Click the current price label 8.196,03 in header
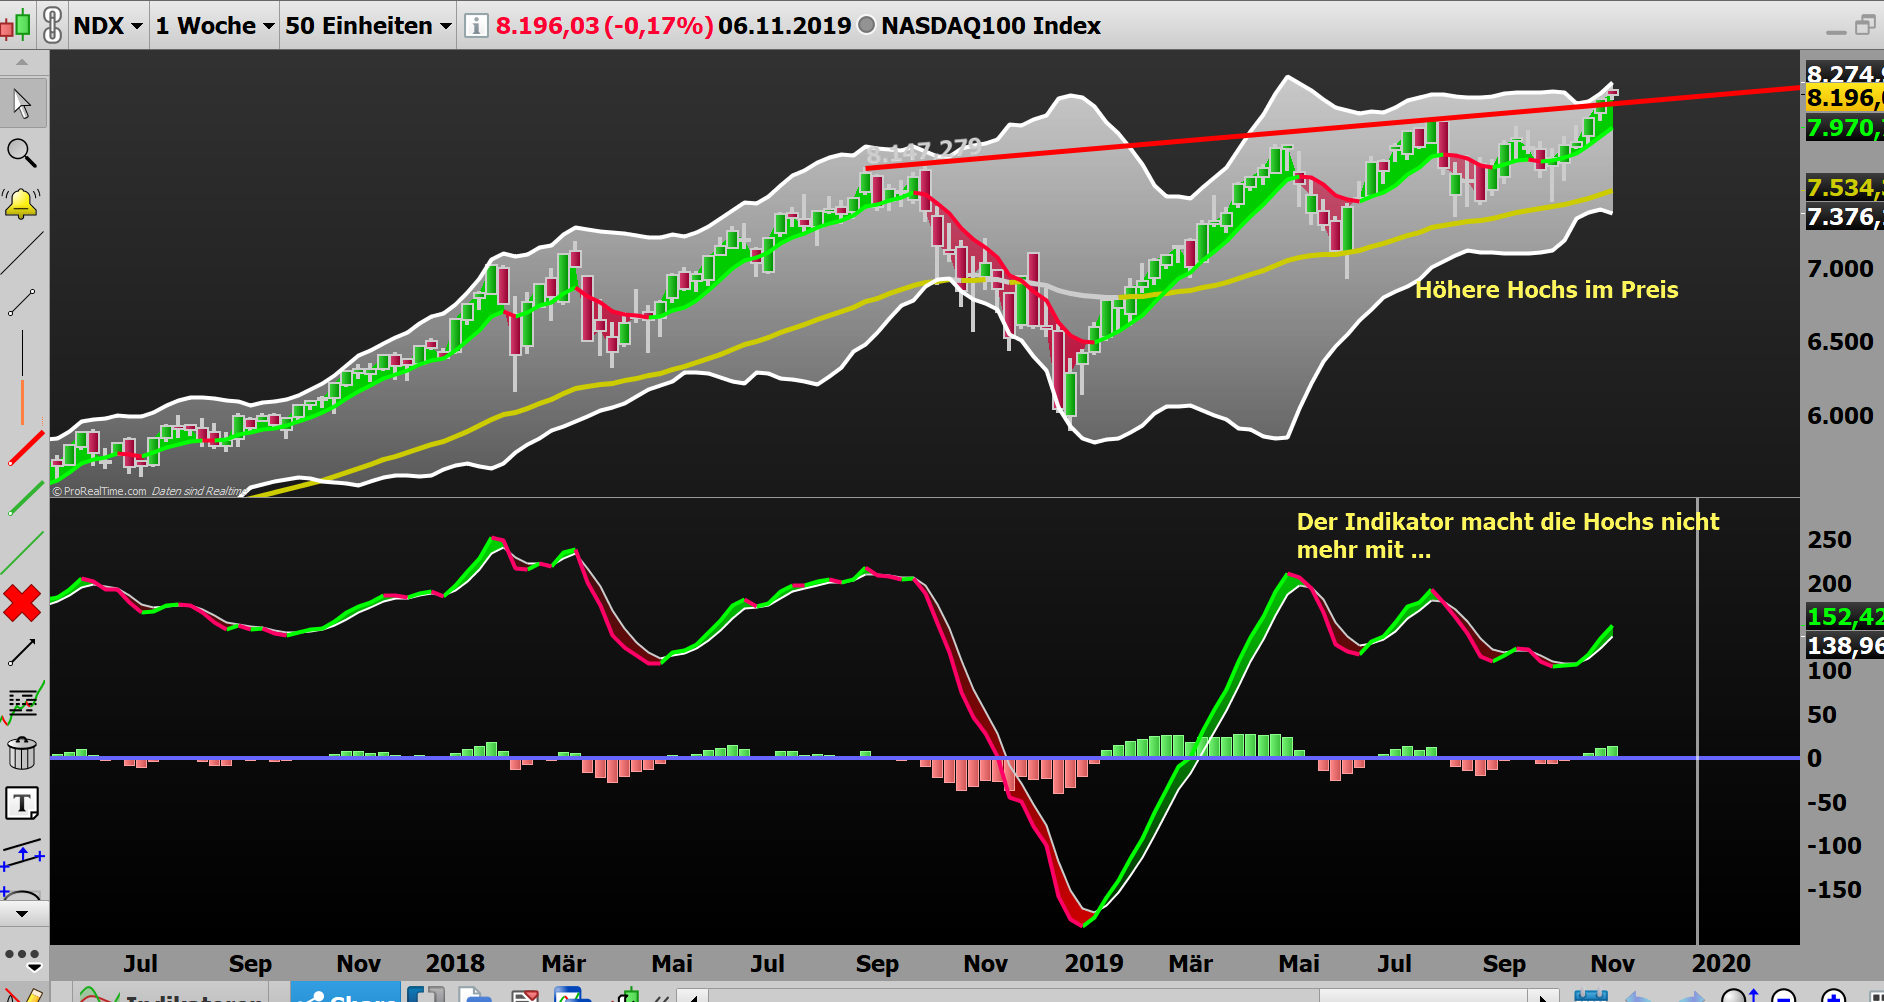Image resolution: width=1884 pixels, height=1002 pixels. (x=547, y=25)
